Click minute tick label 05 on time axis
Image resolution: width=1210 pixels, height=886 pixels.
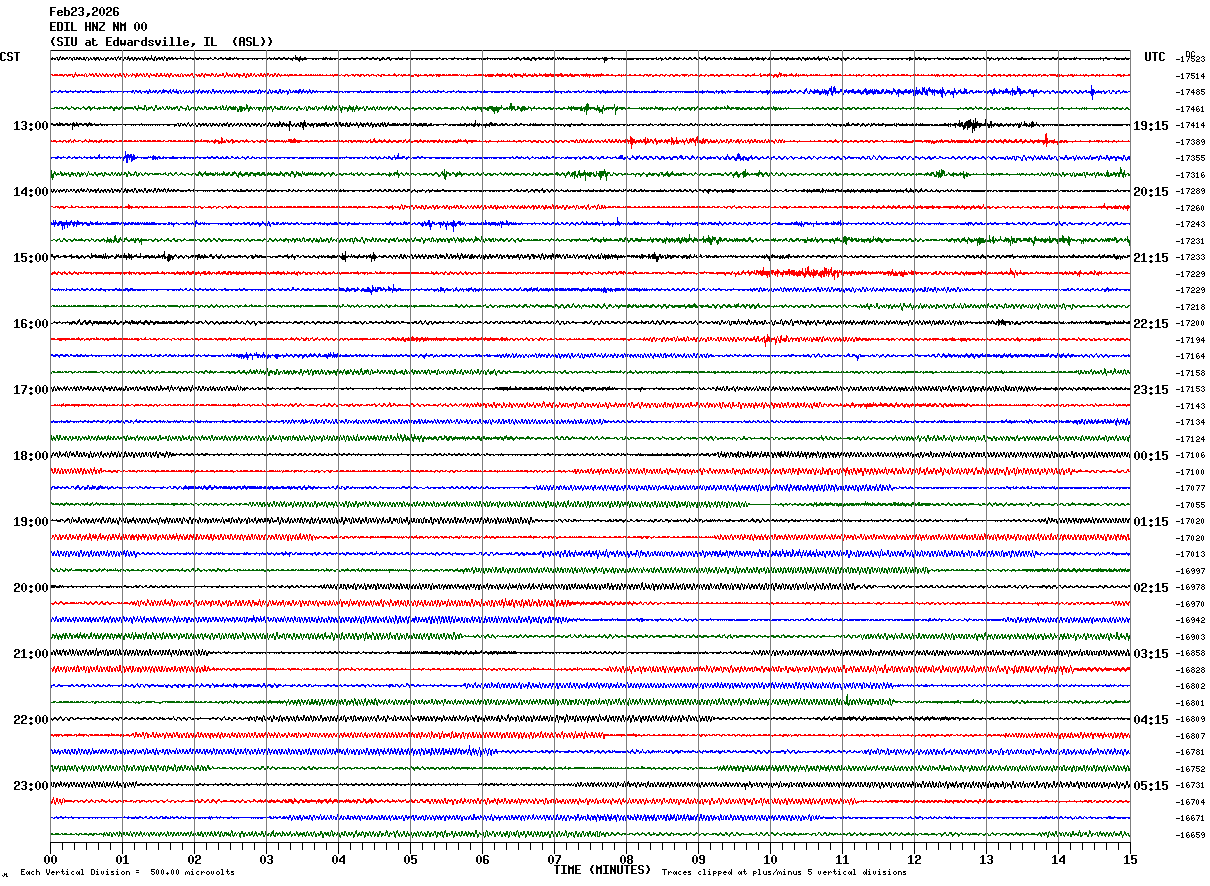[x=410, y=858]
